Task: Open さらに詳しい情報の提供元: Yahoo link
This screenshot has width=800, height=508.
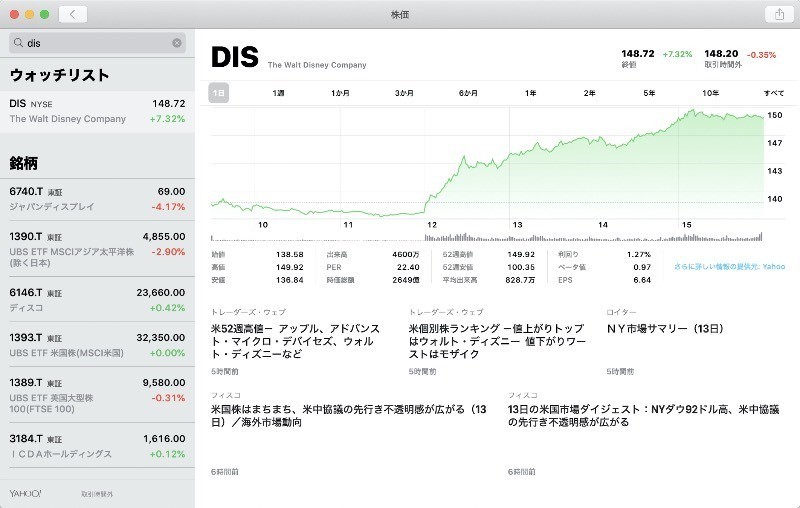Action: pyautogui.click(x=730, y=266)
